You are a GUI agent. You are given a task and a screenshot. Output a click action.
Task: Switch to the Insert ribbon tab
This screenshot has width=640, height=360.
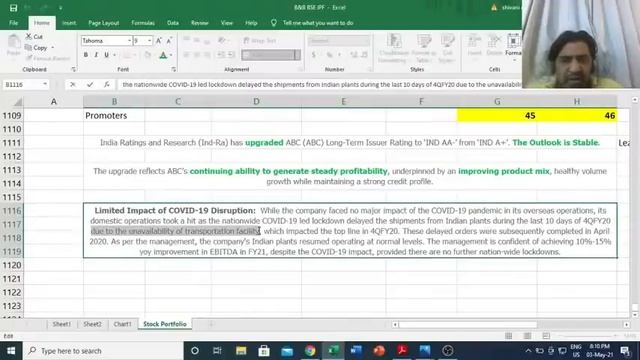click(69, 23)
